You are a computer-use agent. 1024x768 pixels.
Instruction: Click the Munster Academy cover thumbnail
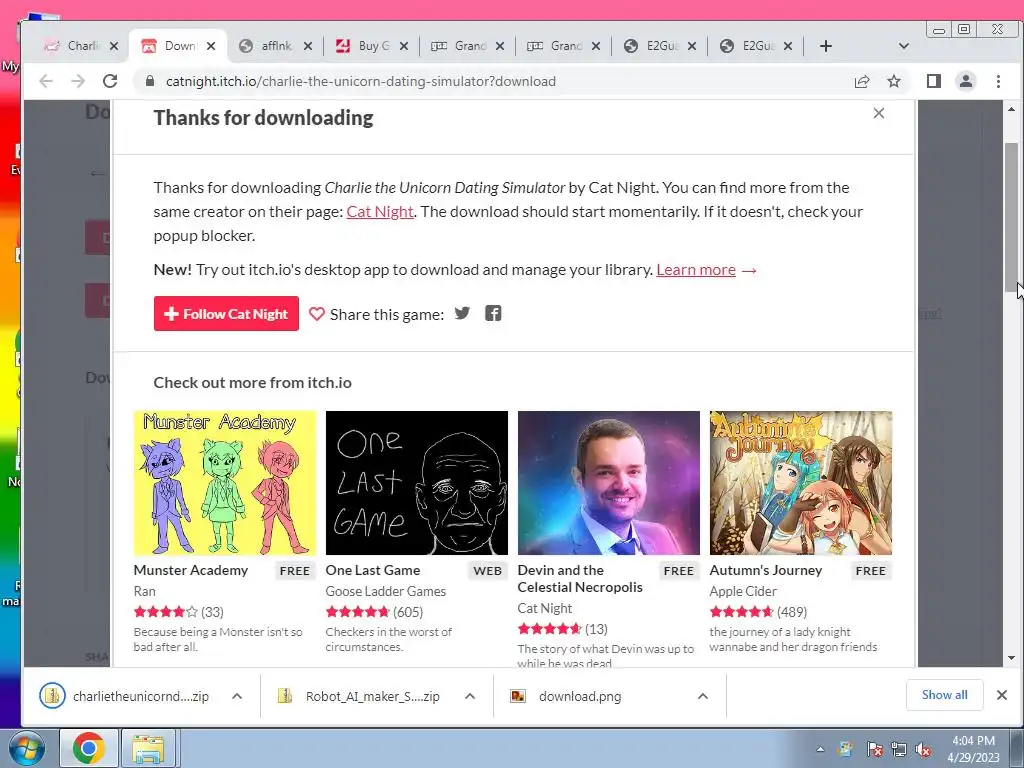click(x=225, y=483)
